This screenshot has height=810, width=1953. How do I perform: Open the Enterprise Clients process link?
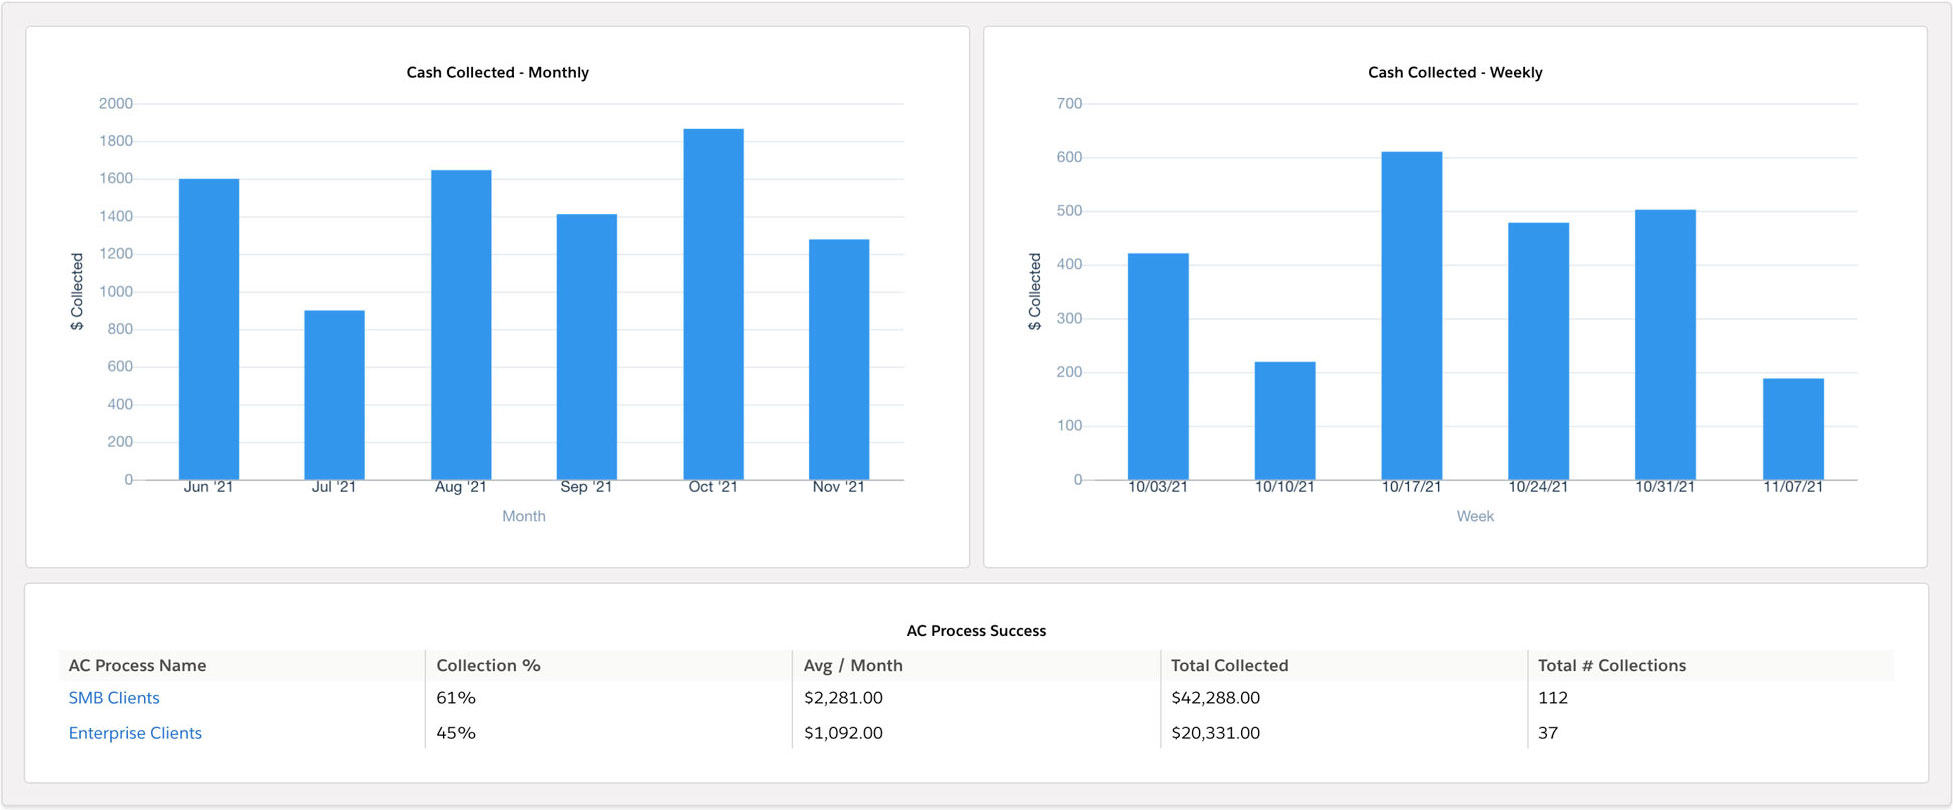(135, 733)
